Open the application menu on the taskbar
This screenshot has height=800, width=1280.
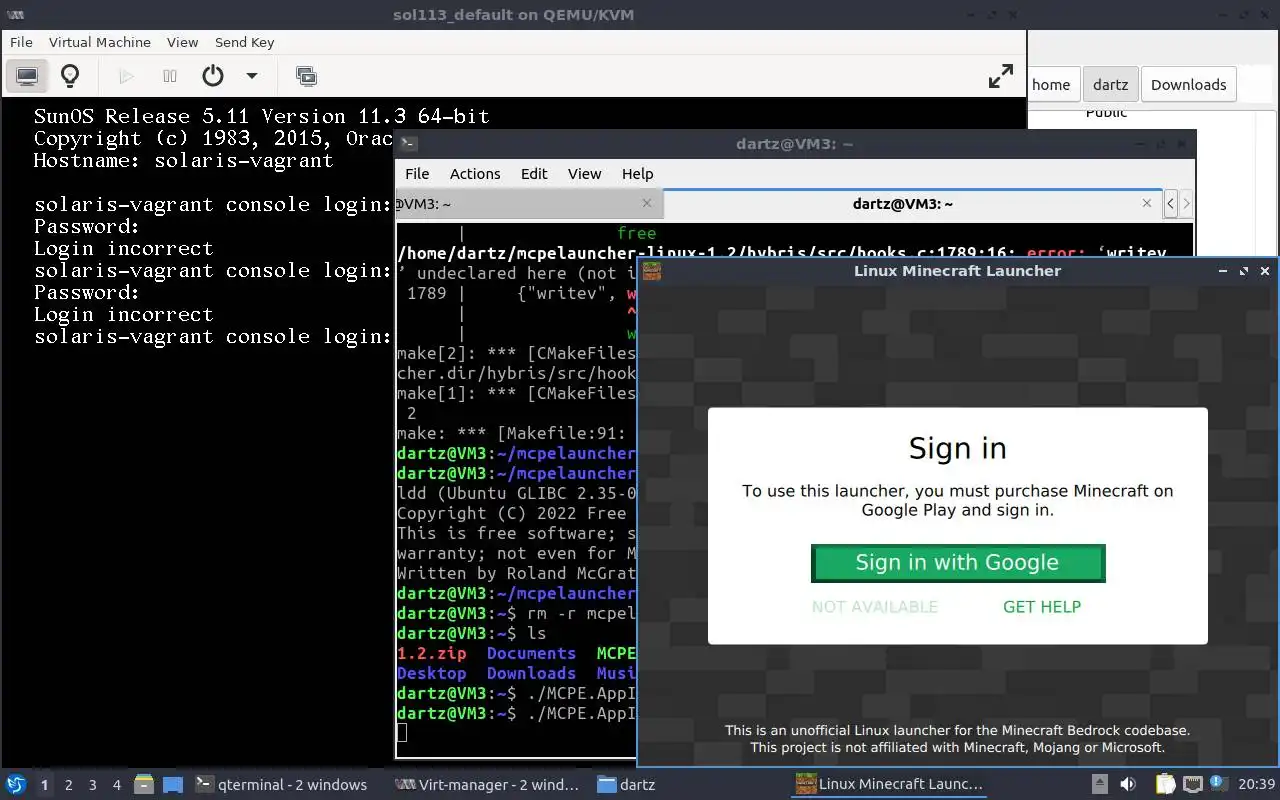pos(15,784)
